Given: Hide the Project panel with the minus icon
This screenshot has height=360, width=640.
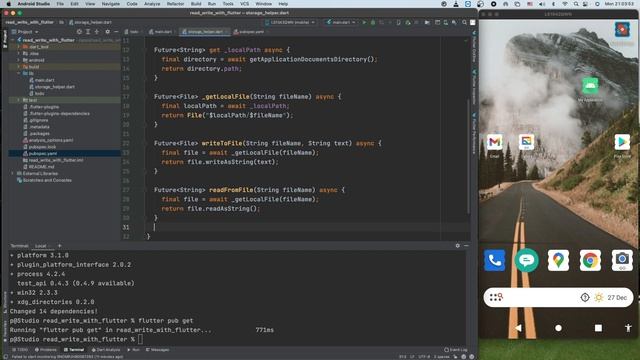Looking at the screenshot, I should [116, 31].
